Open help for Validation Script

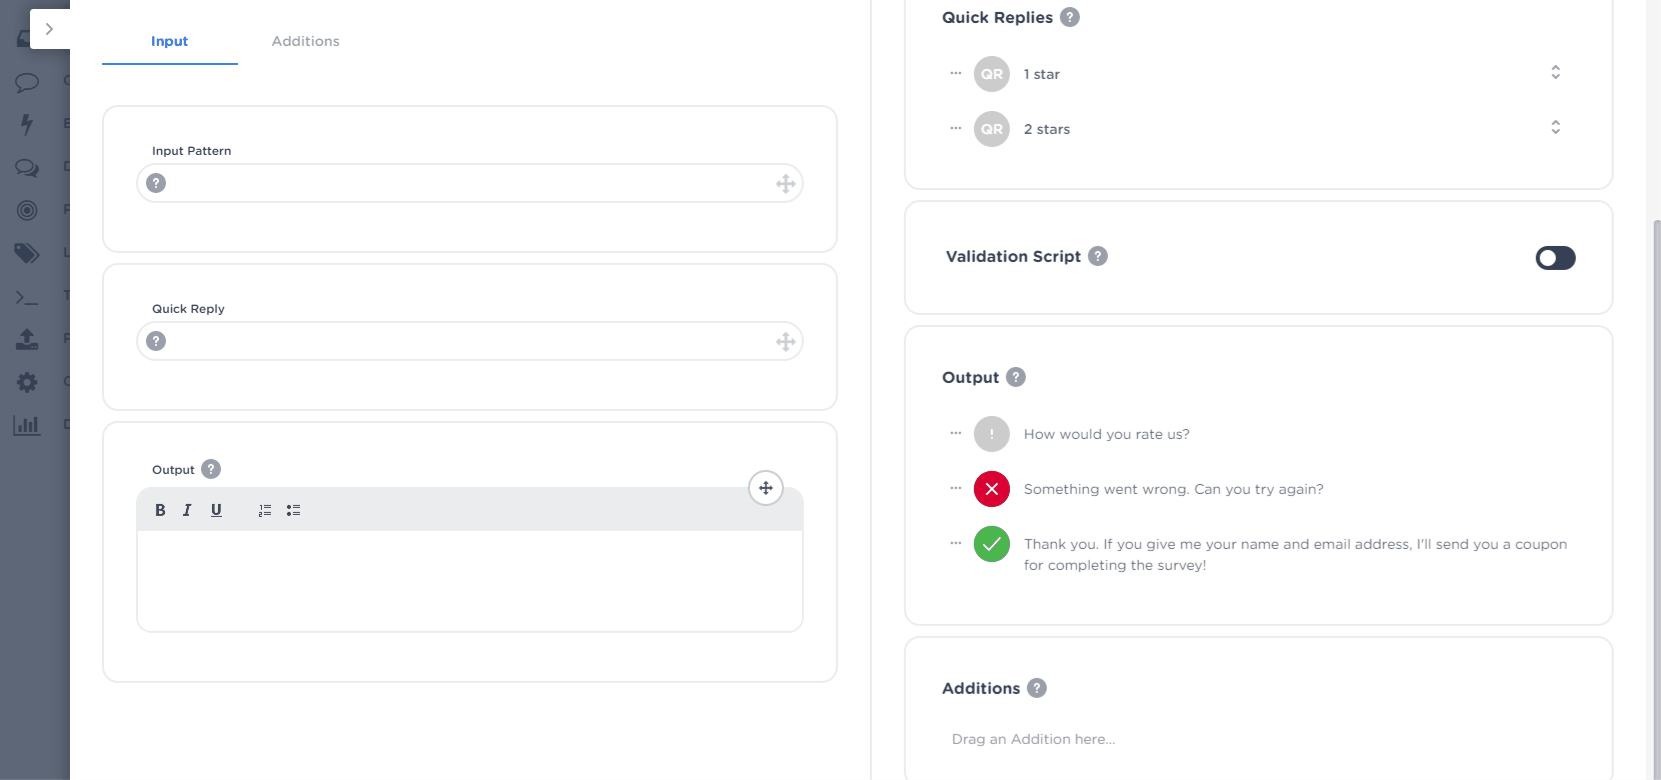click(x=1098, y=256)
